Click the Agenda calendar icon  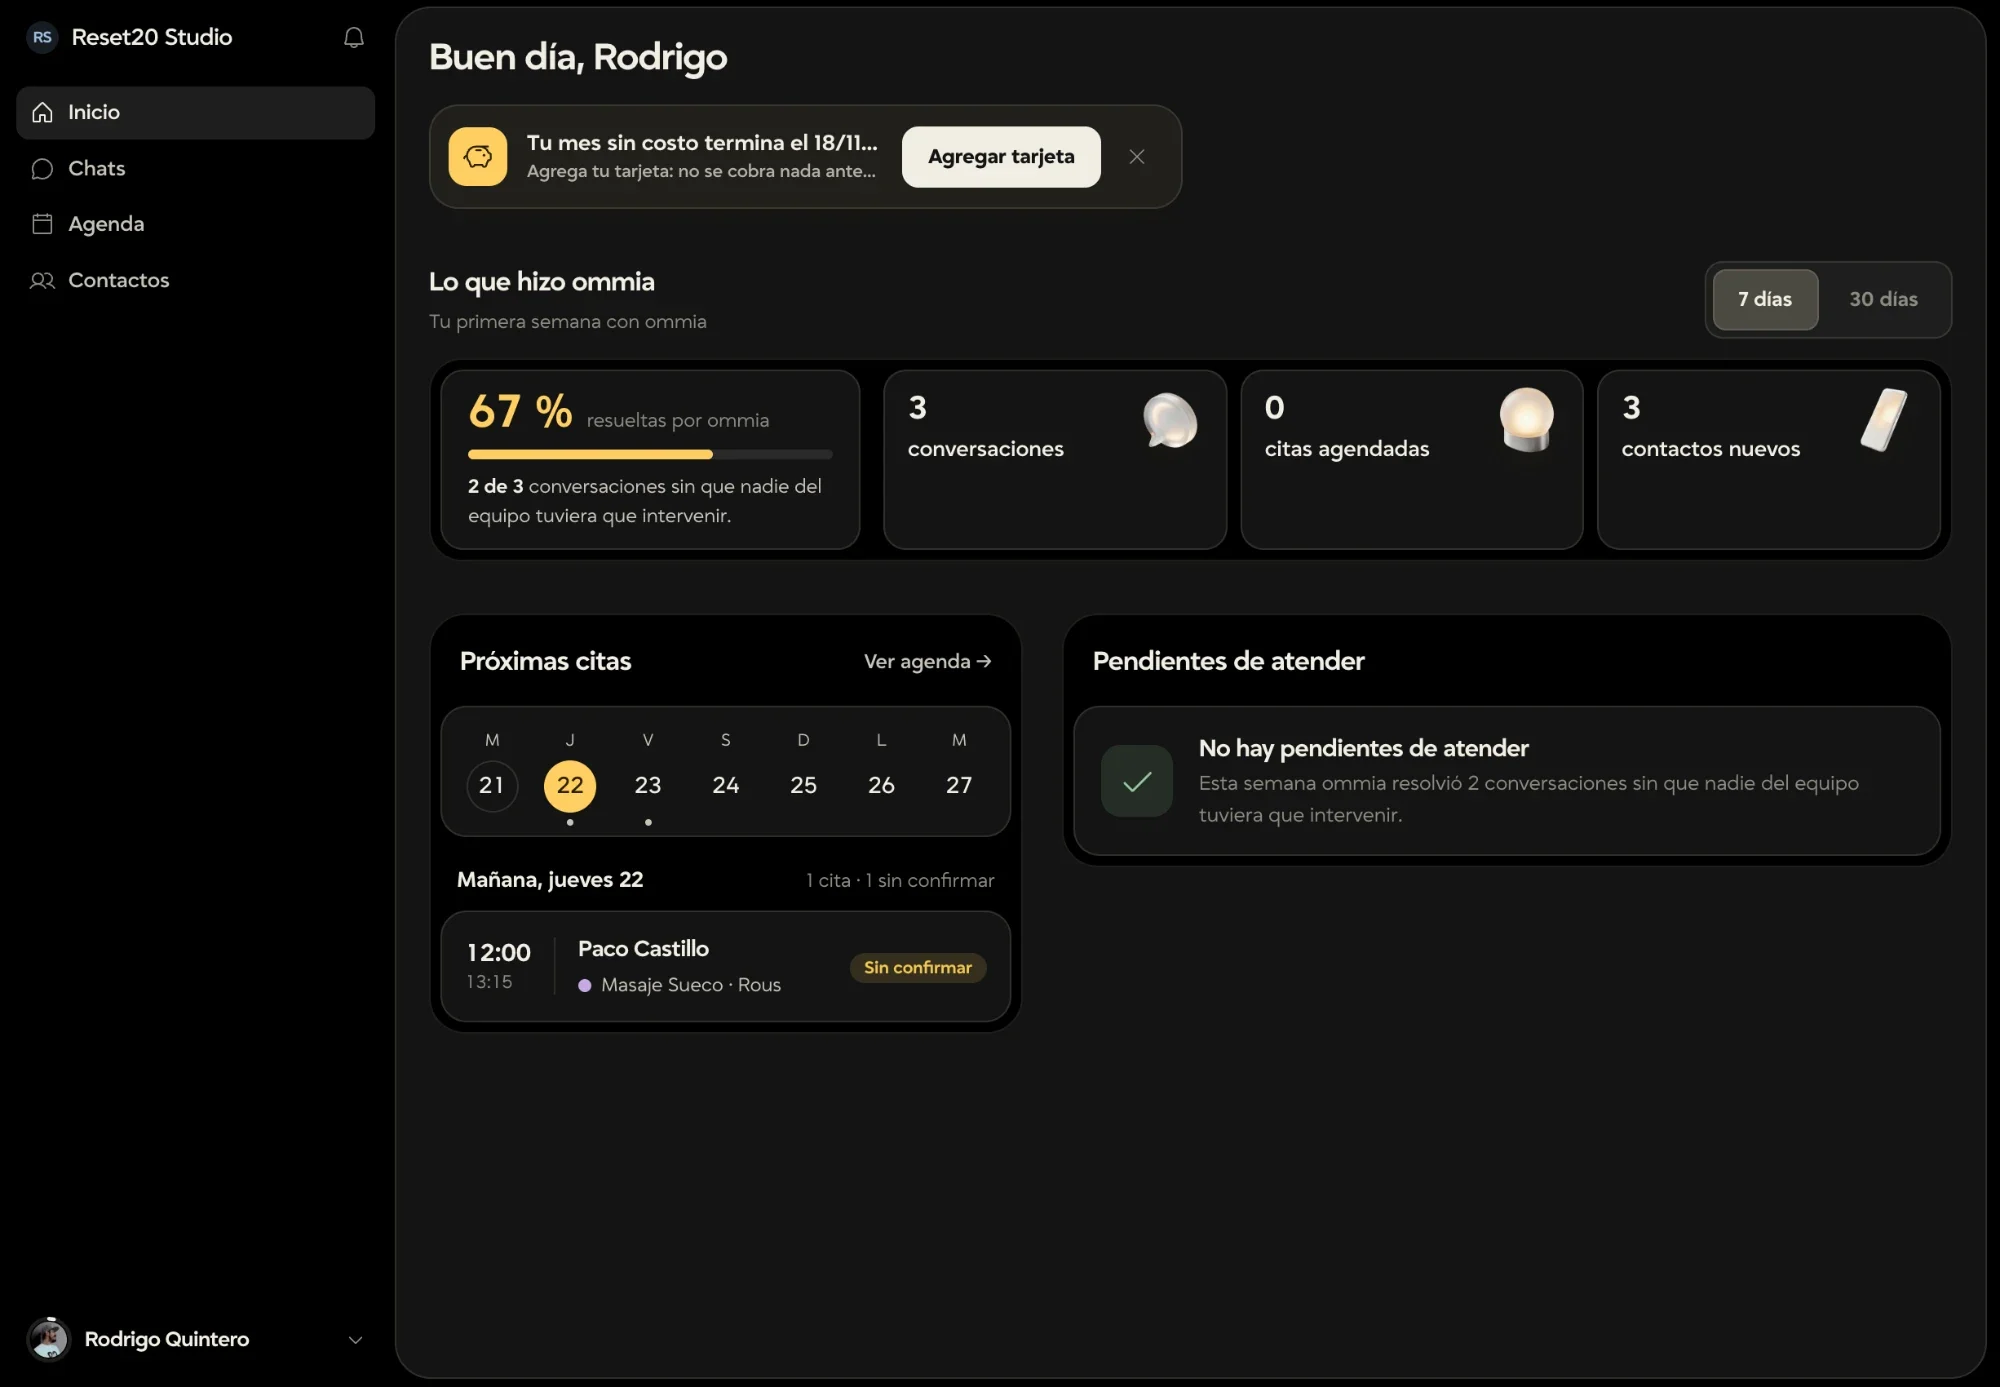[x=42, y=224]
